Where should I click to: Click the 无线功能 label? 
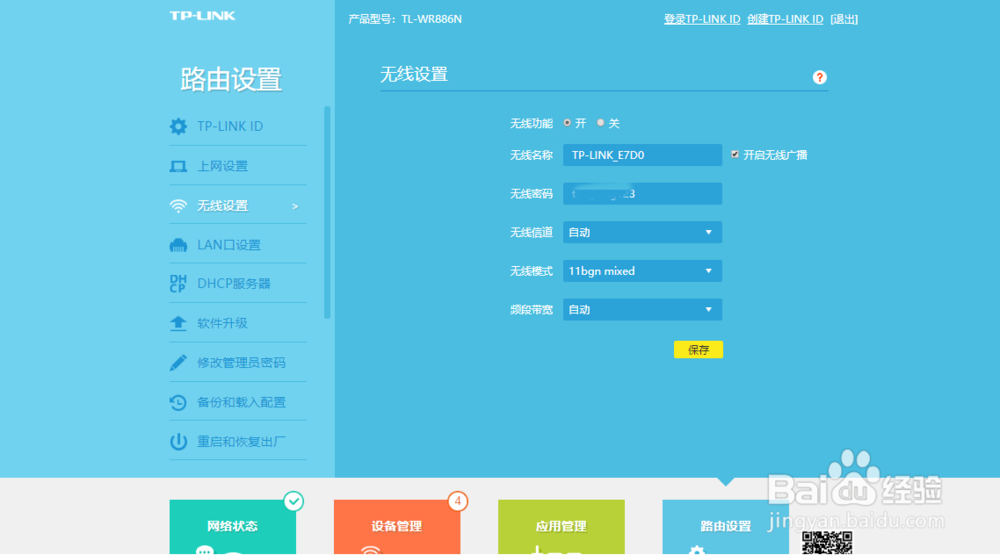(531, 123)
